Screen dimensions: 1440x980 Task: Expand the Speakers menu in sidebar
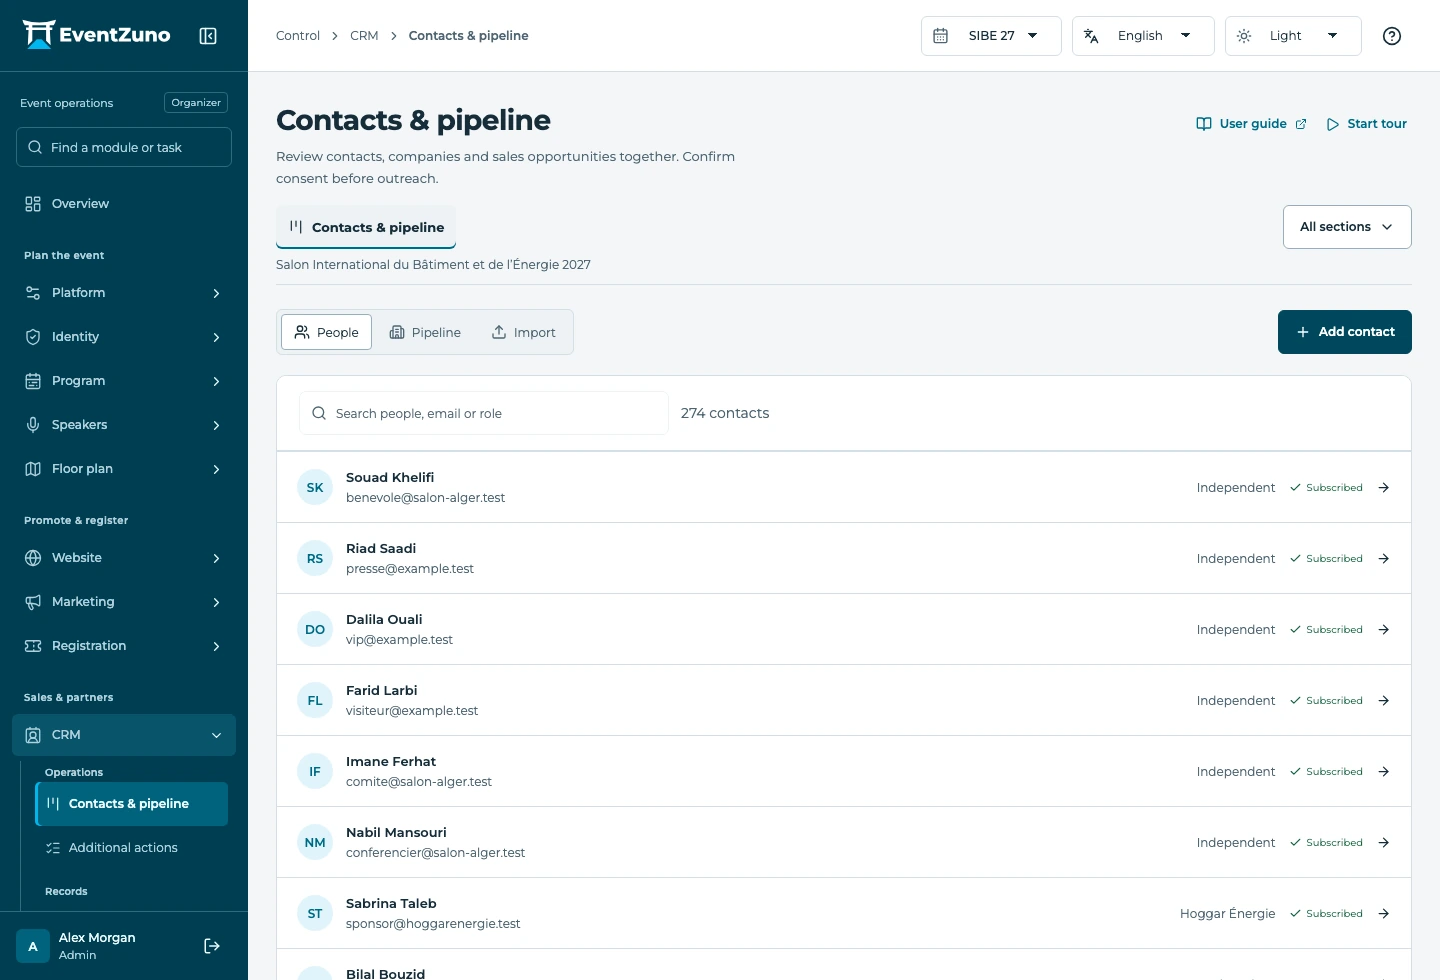pyautogui.click(x=124, y=425)
